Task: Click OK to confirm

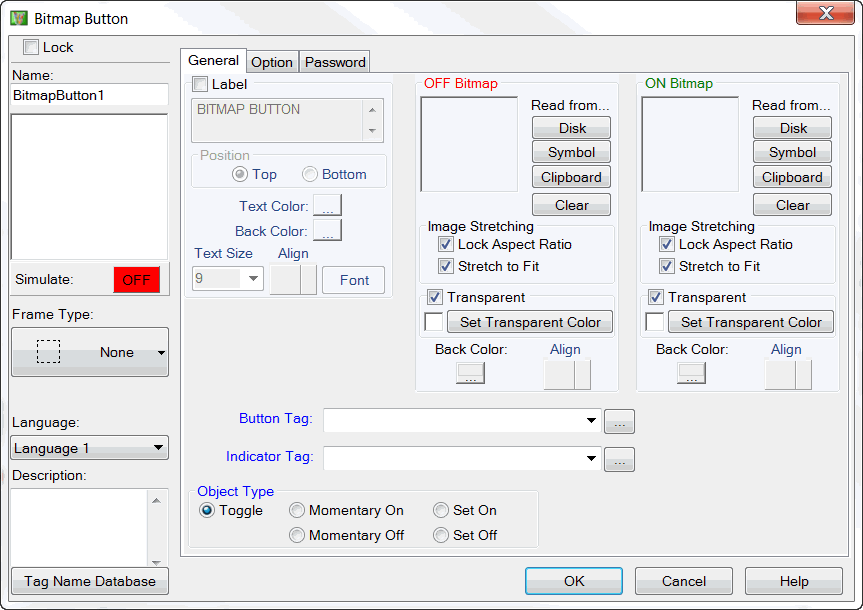Action: click(574, 581)
